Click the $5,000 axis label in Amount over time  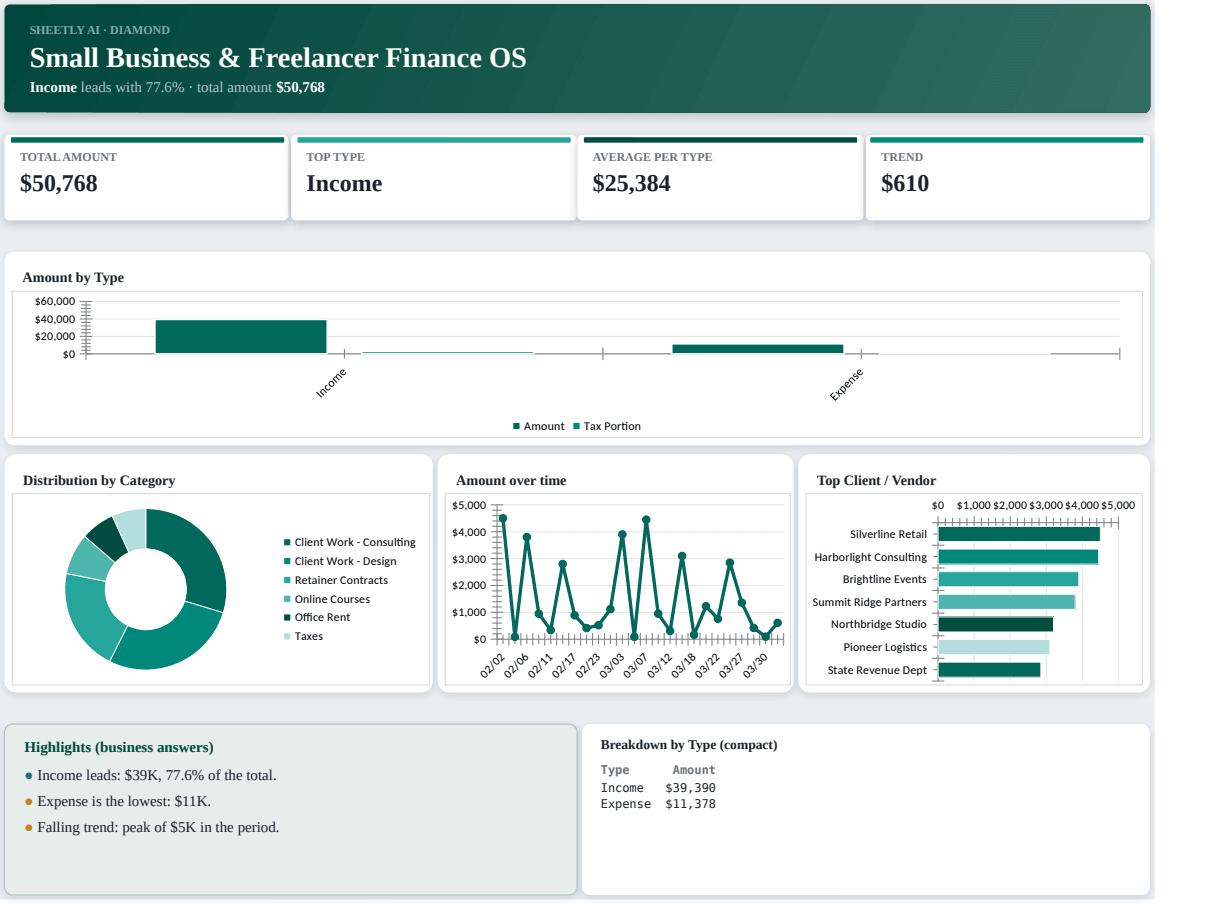pyautogui.click(x=470, y=505)
